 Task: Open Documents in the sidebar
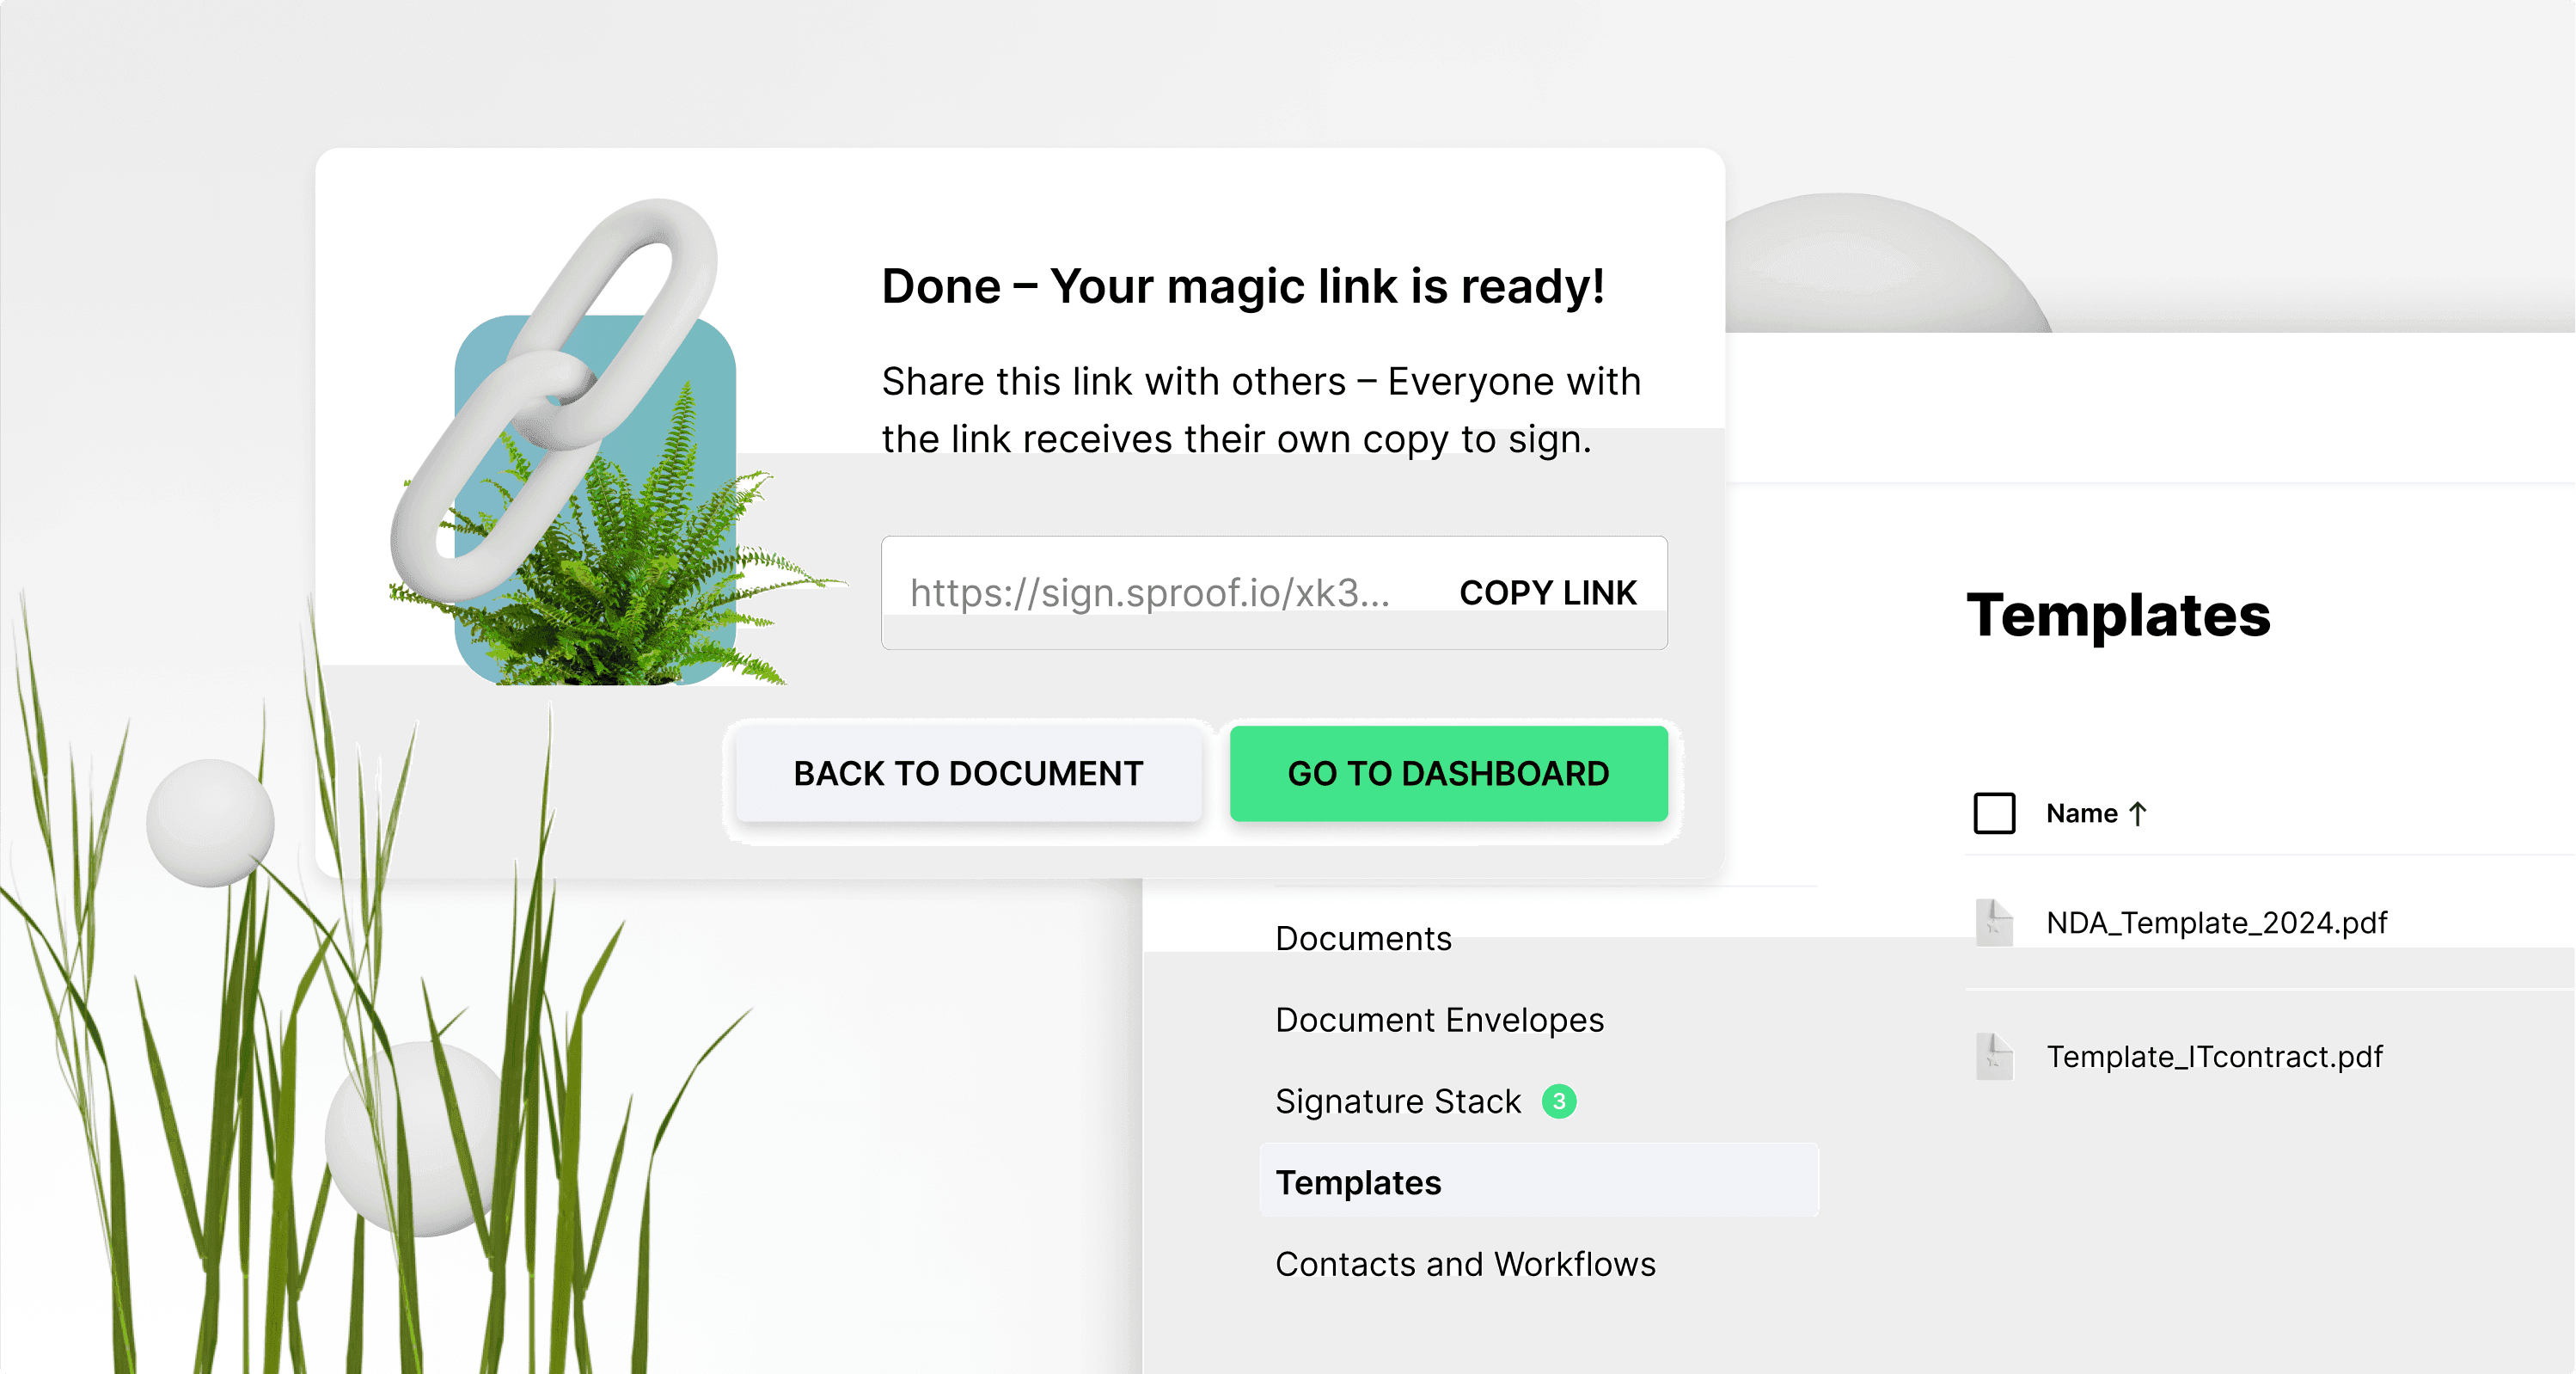point(1363,938)
